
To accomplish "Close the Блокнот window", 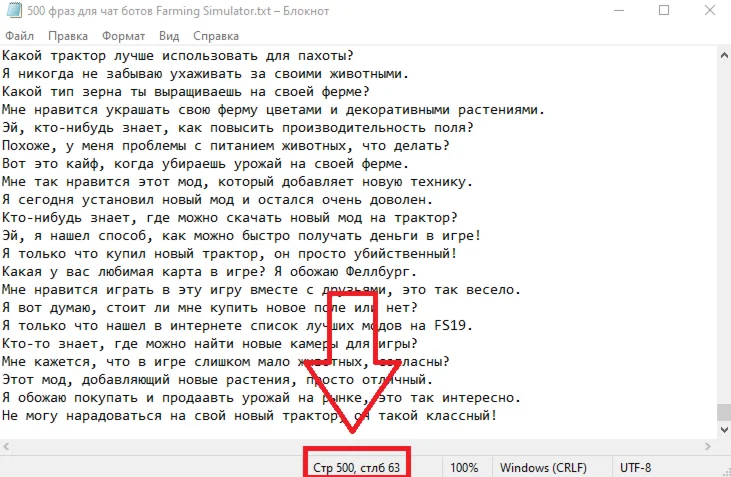I will 710,10.
